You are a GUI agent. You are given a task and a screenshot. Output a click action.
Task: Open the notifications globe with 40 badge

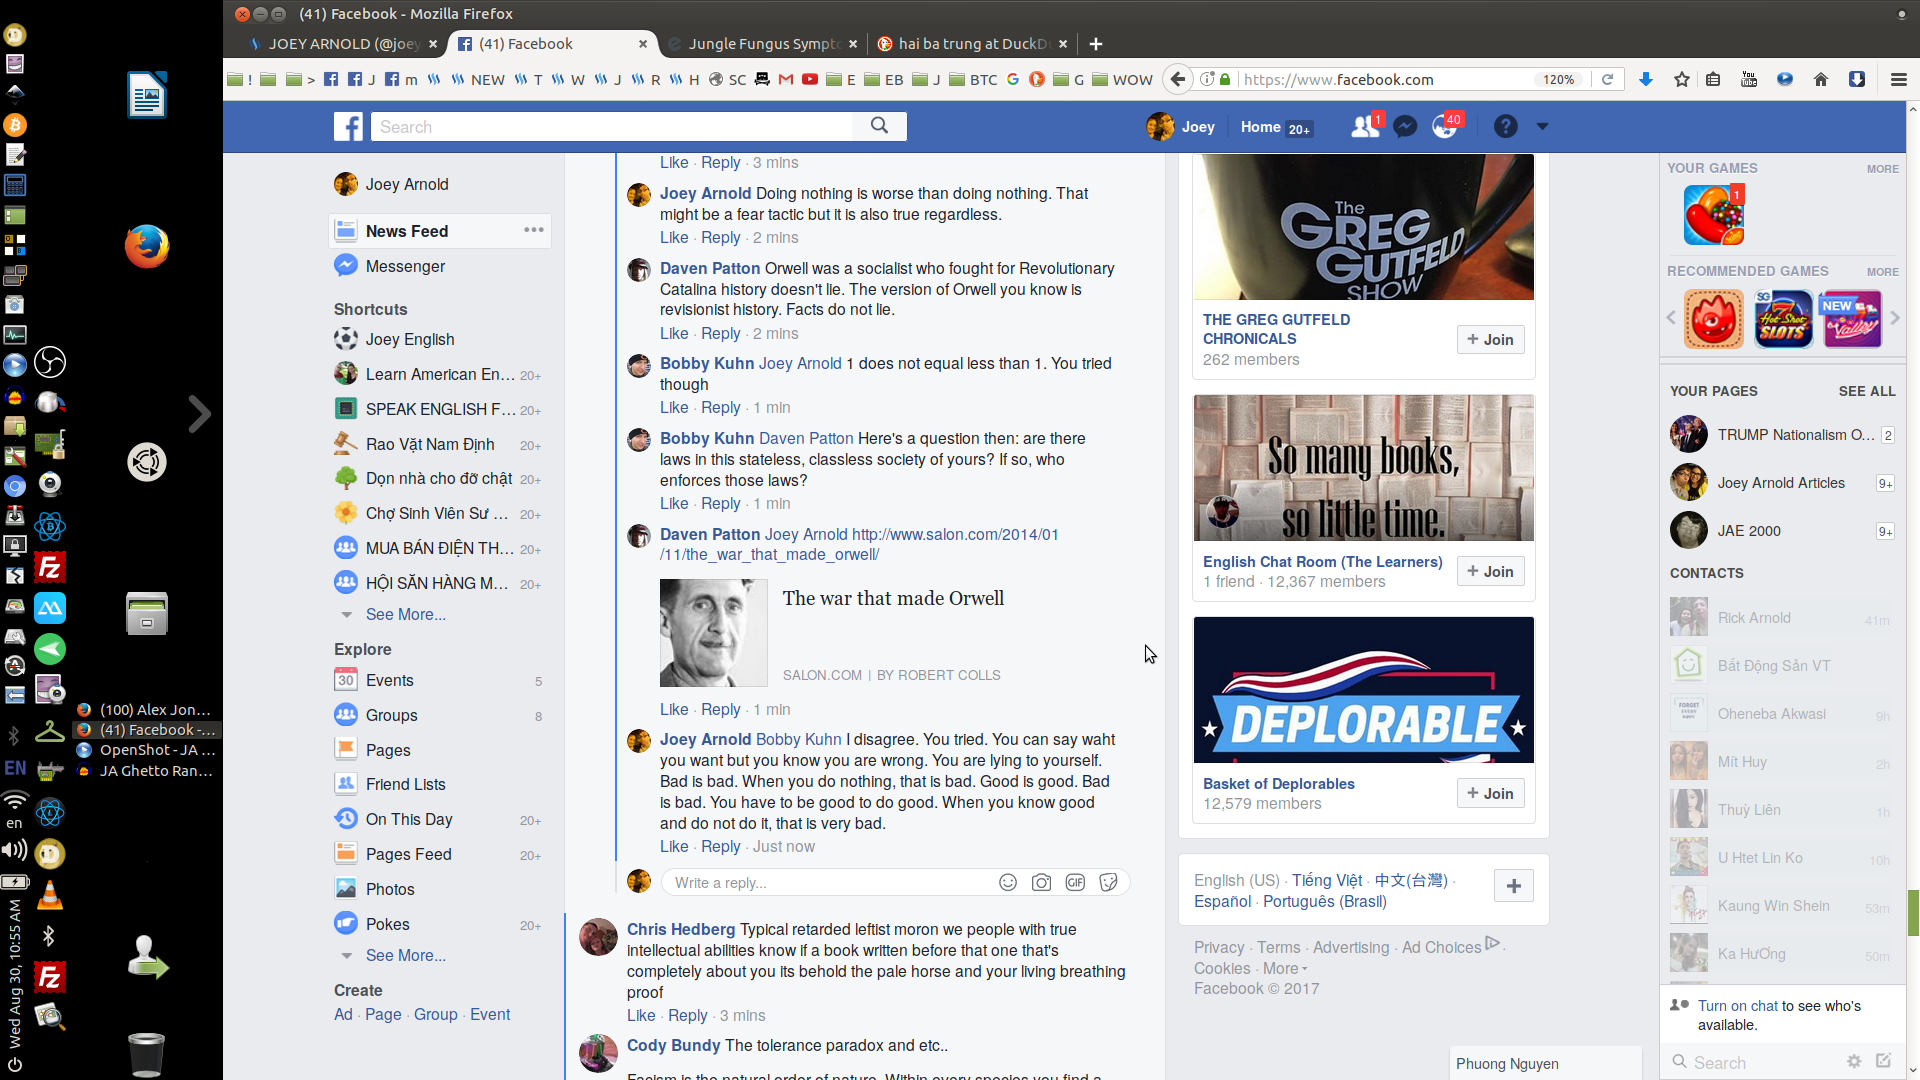coord(1445,126)
